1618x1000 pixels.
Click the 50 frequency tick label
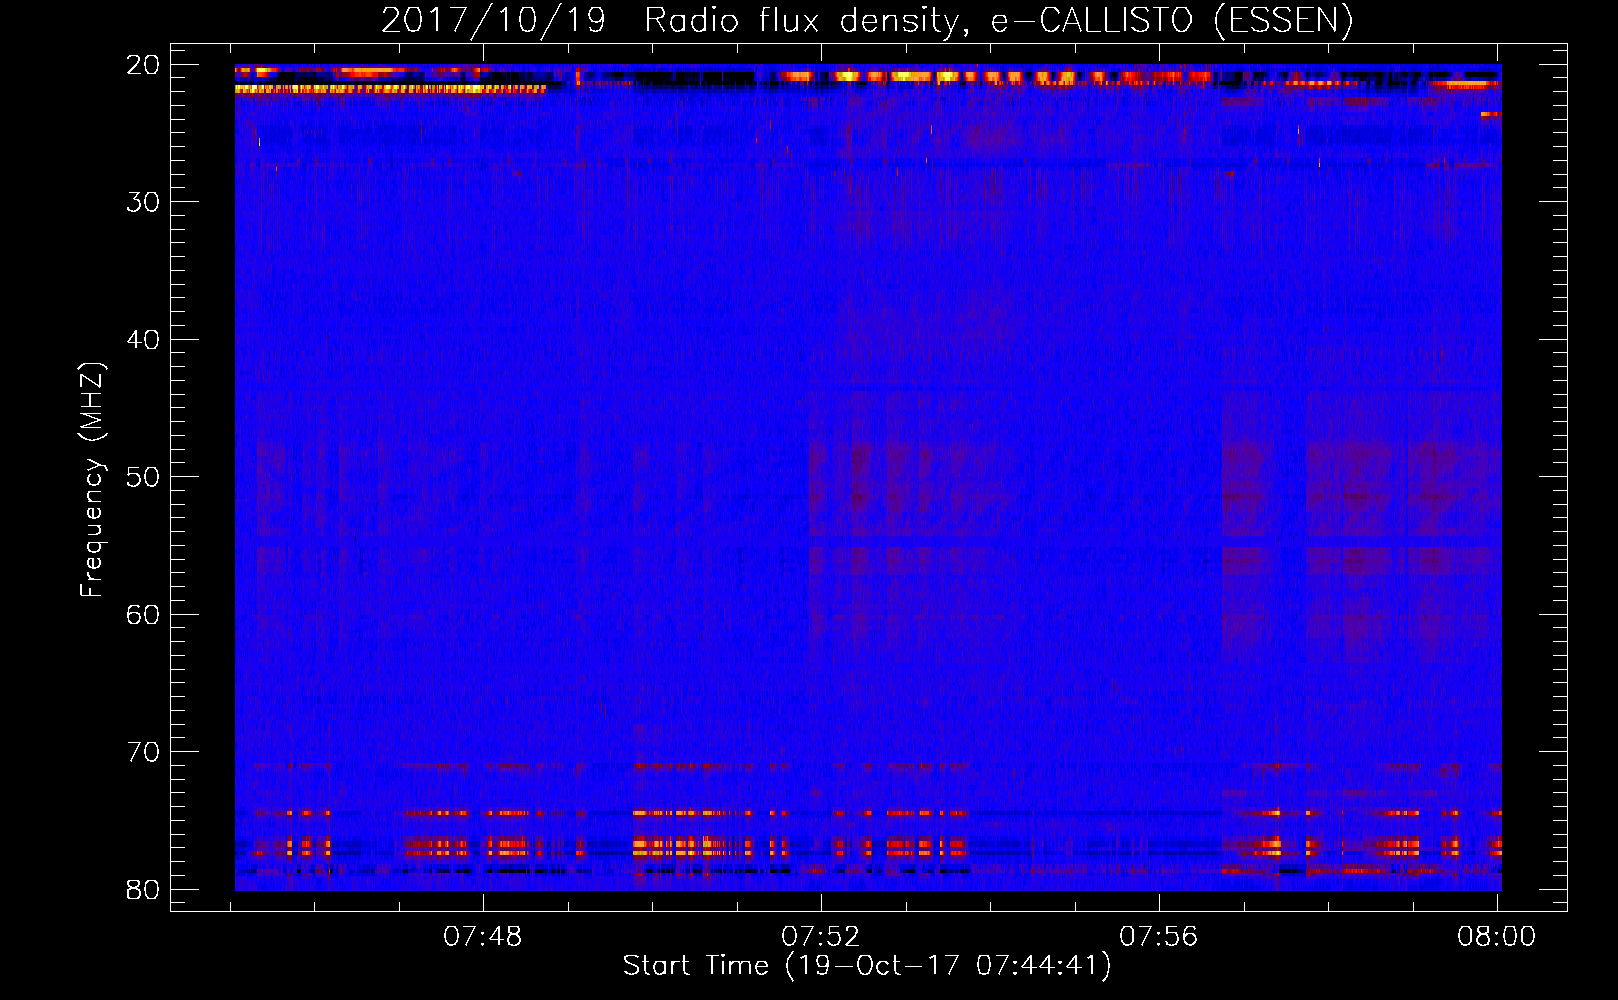point(144,477)
